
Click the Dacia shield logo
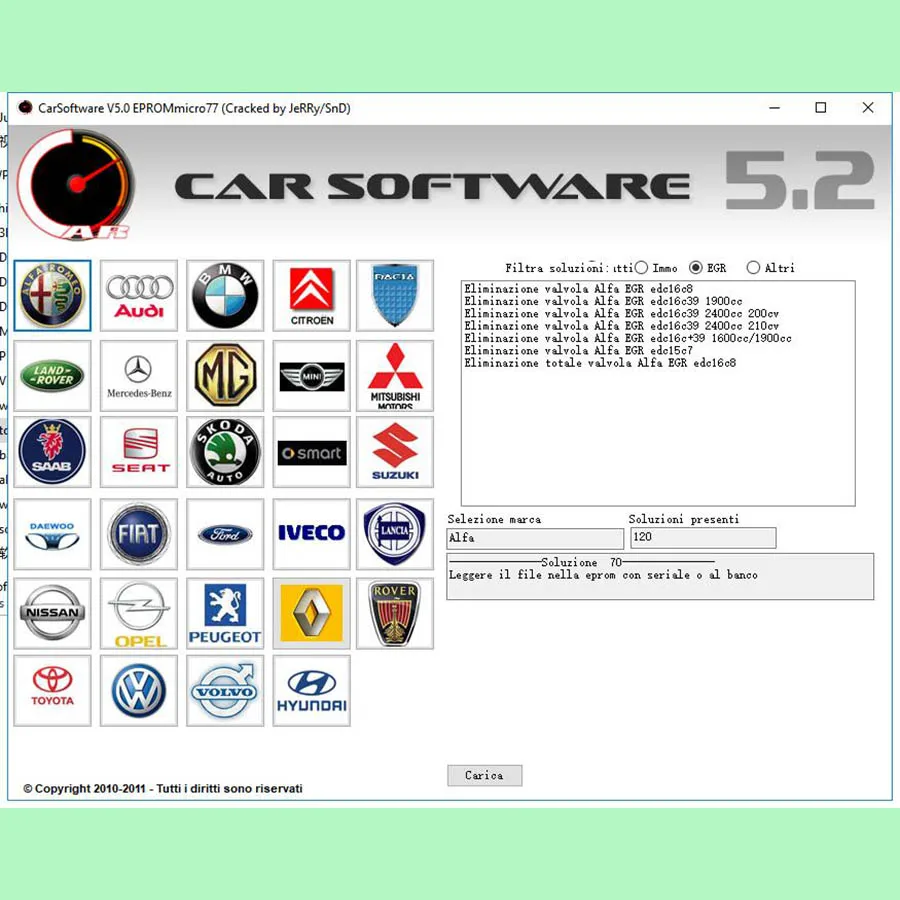tap(395, 296)
